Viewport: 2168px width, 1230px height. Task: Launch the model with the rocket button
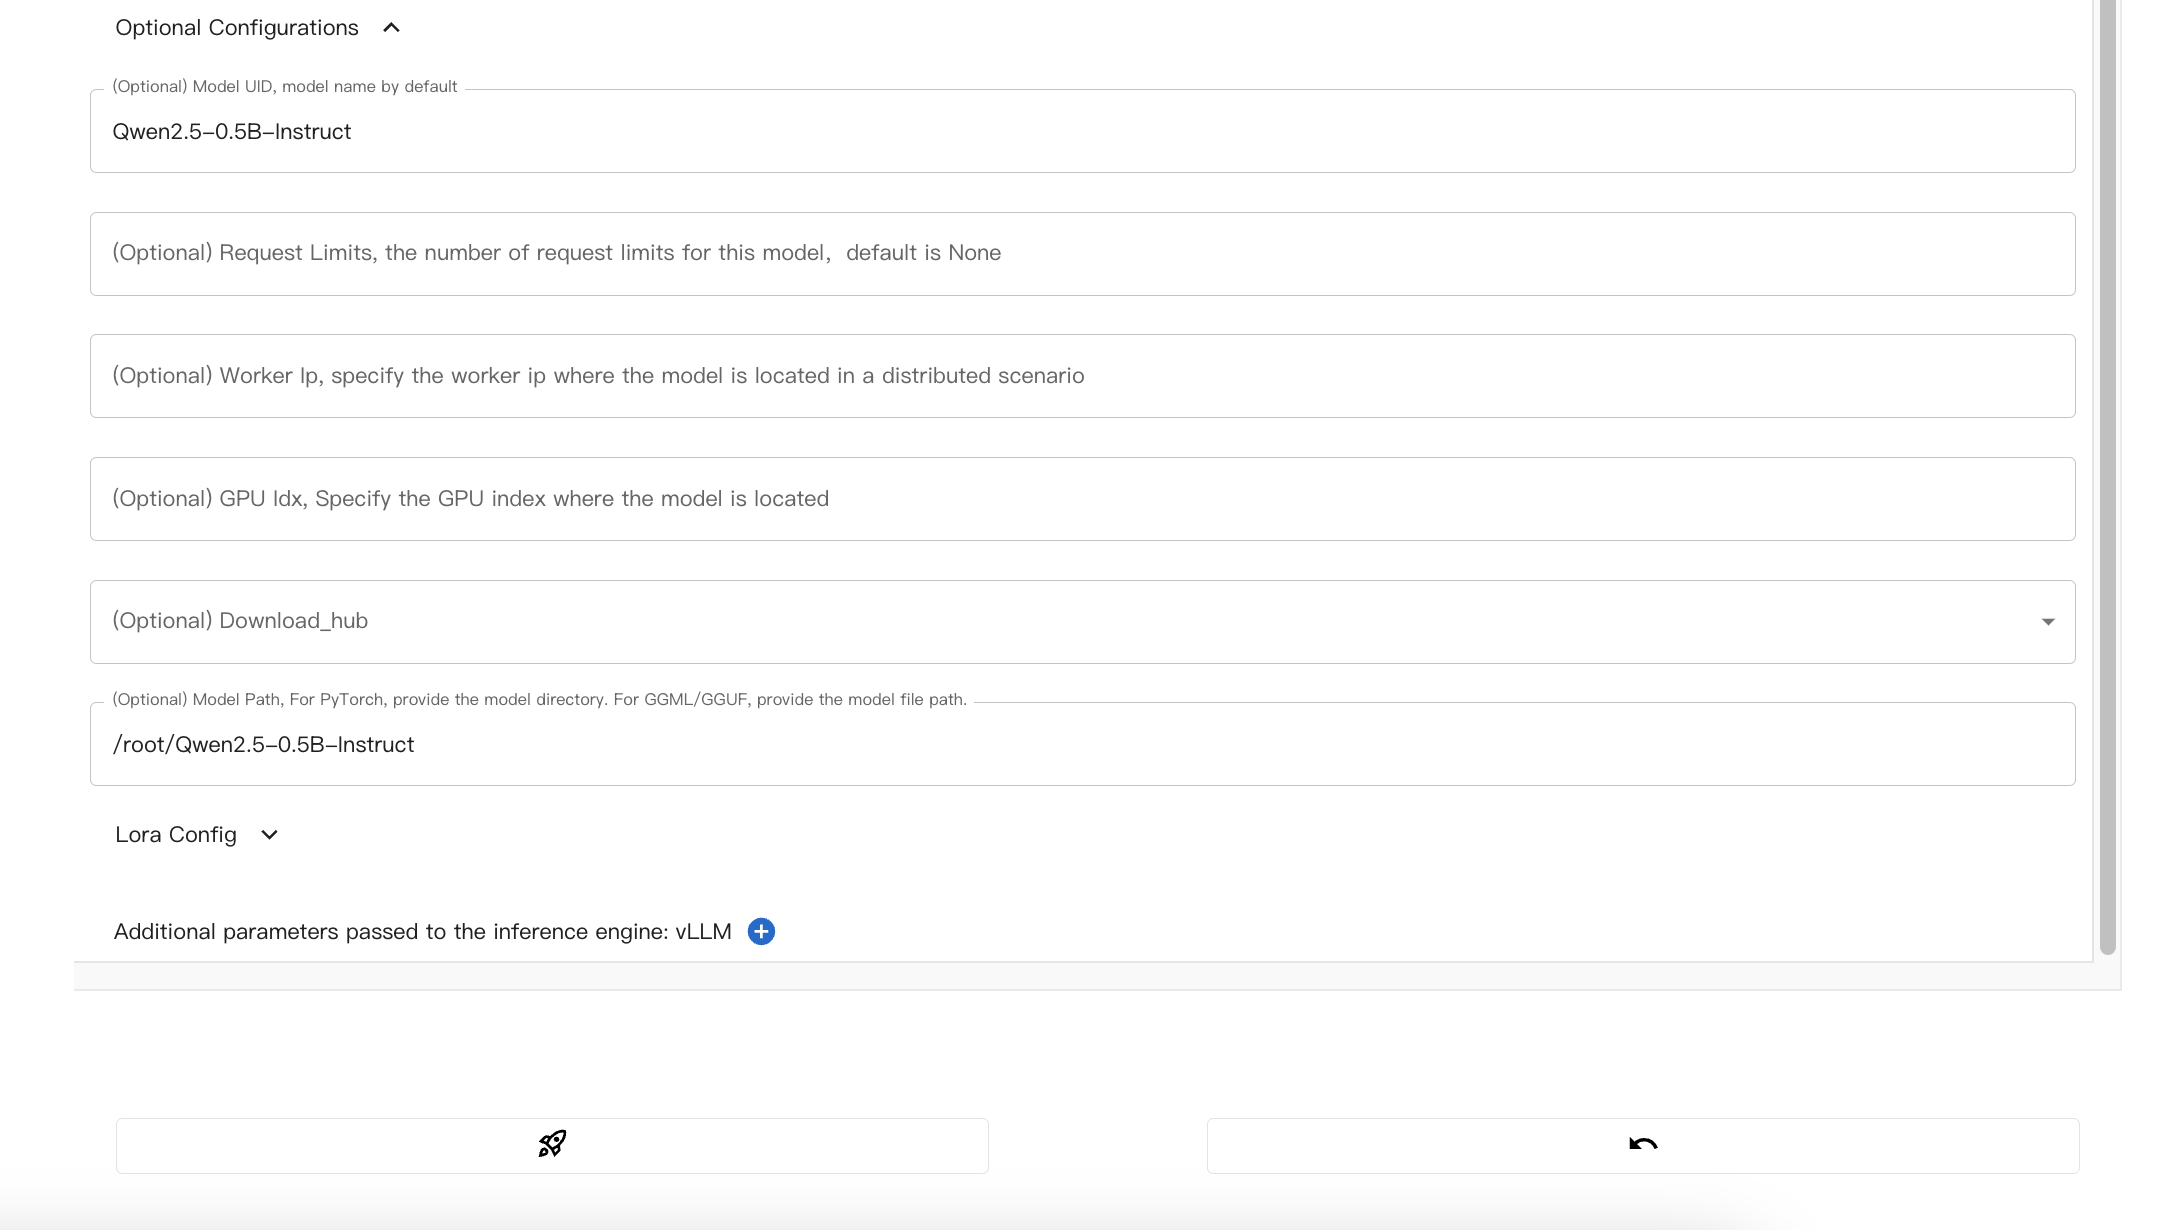pyautogui.click(x=552, y=1145)
